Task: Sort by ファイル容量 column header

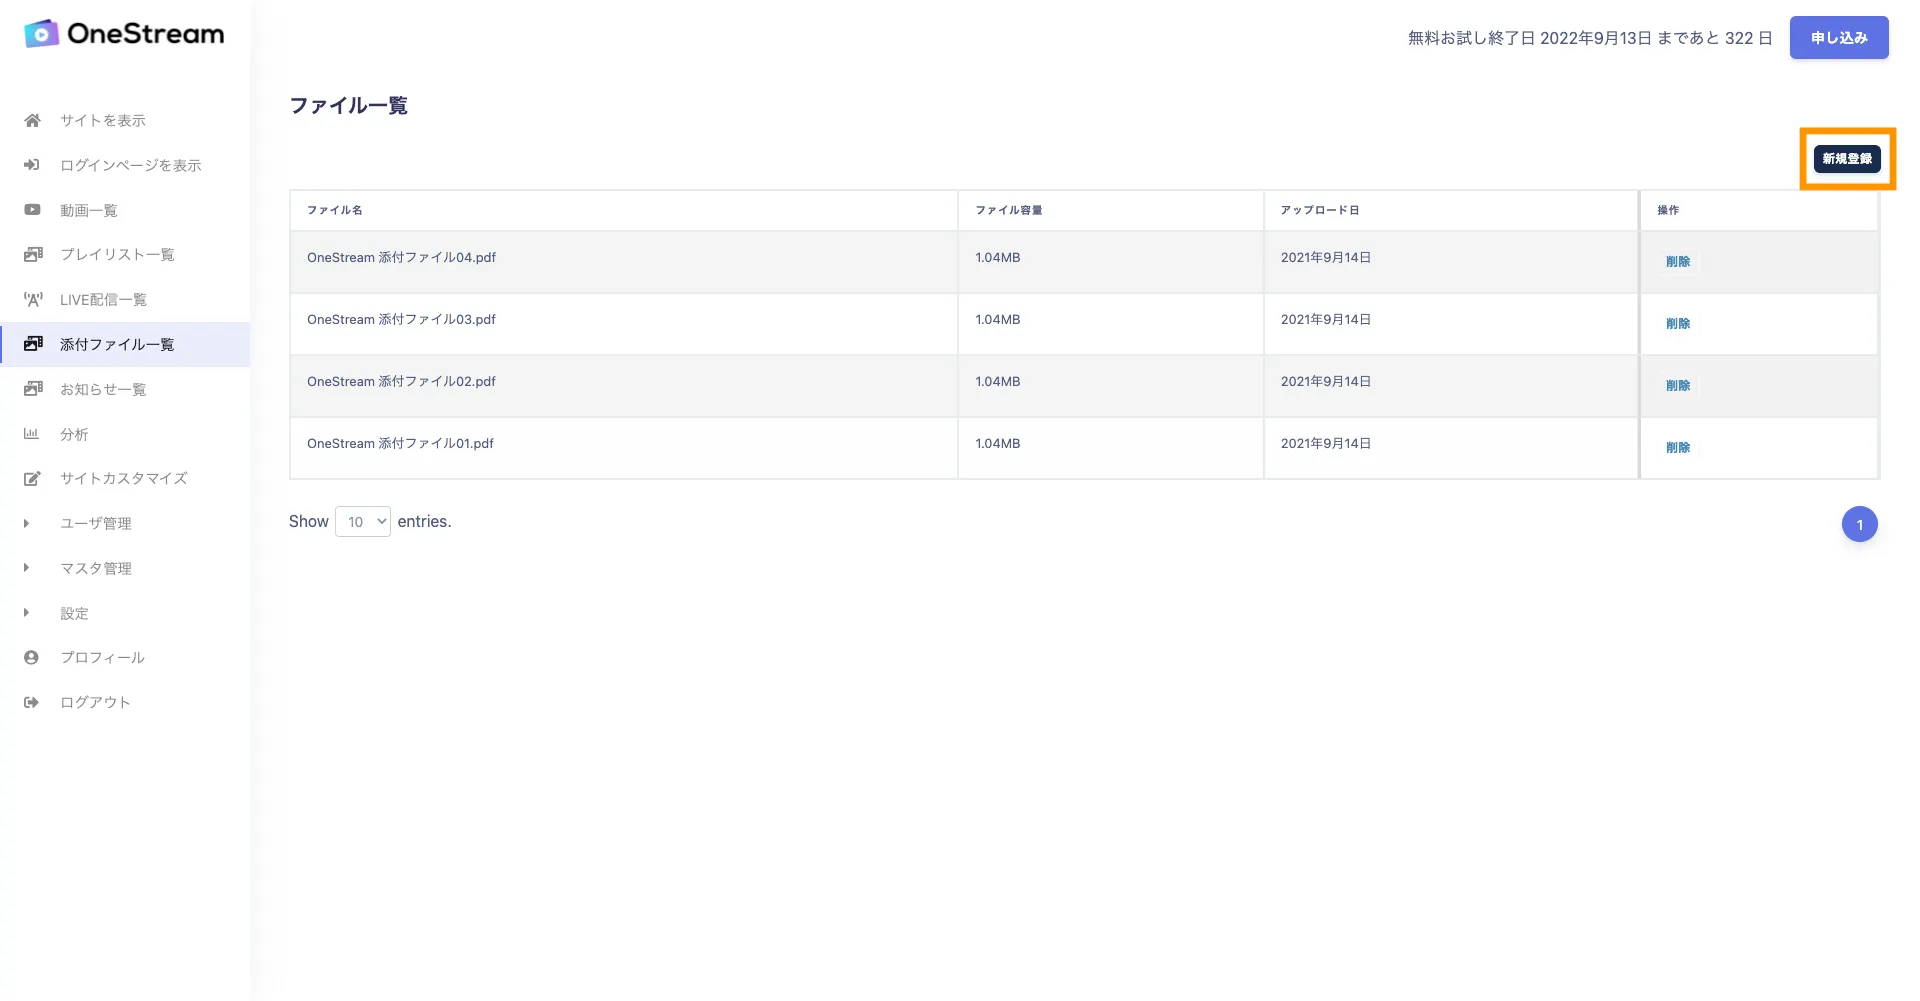Action: point(1009,210)
